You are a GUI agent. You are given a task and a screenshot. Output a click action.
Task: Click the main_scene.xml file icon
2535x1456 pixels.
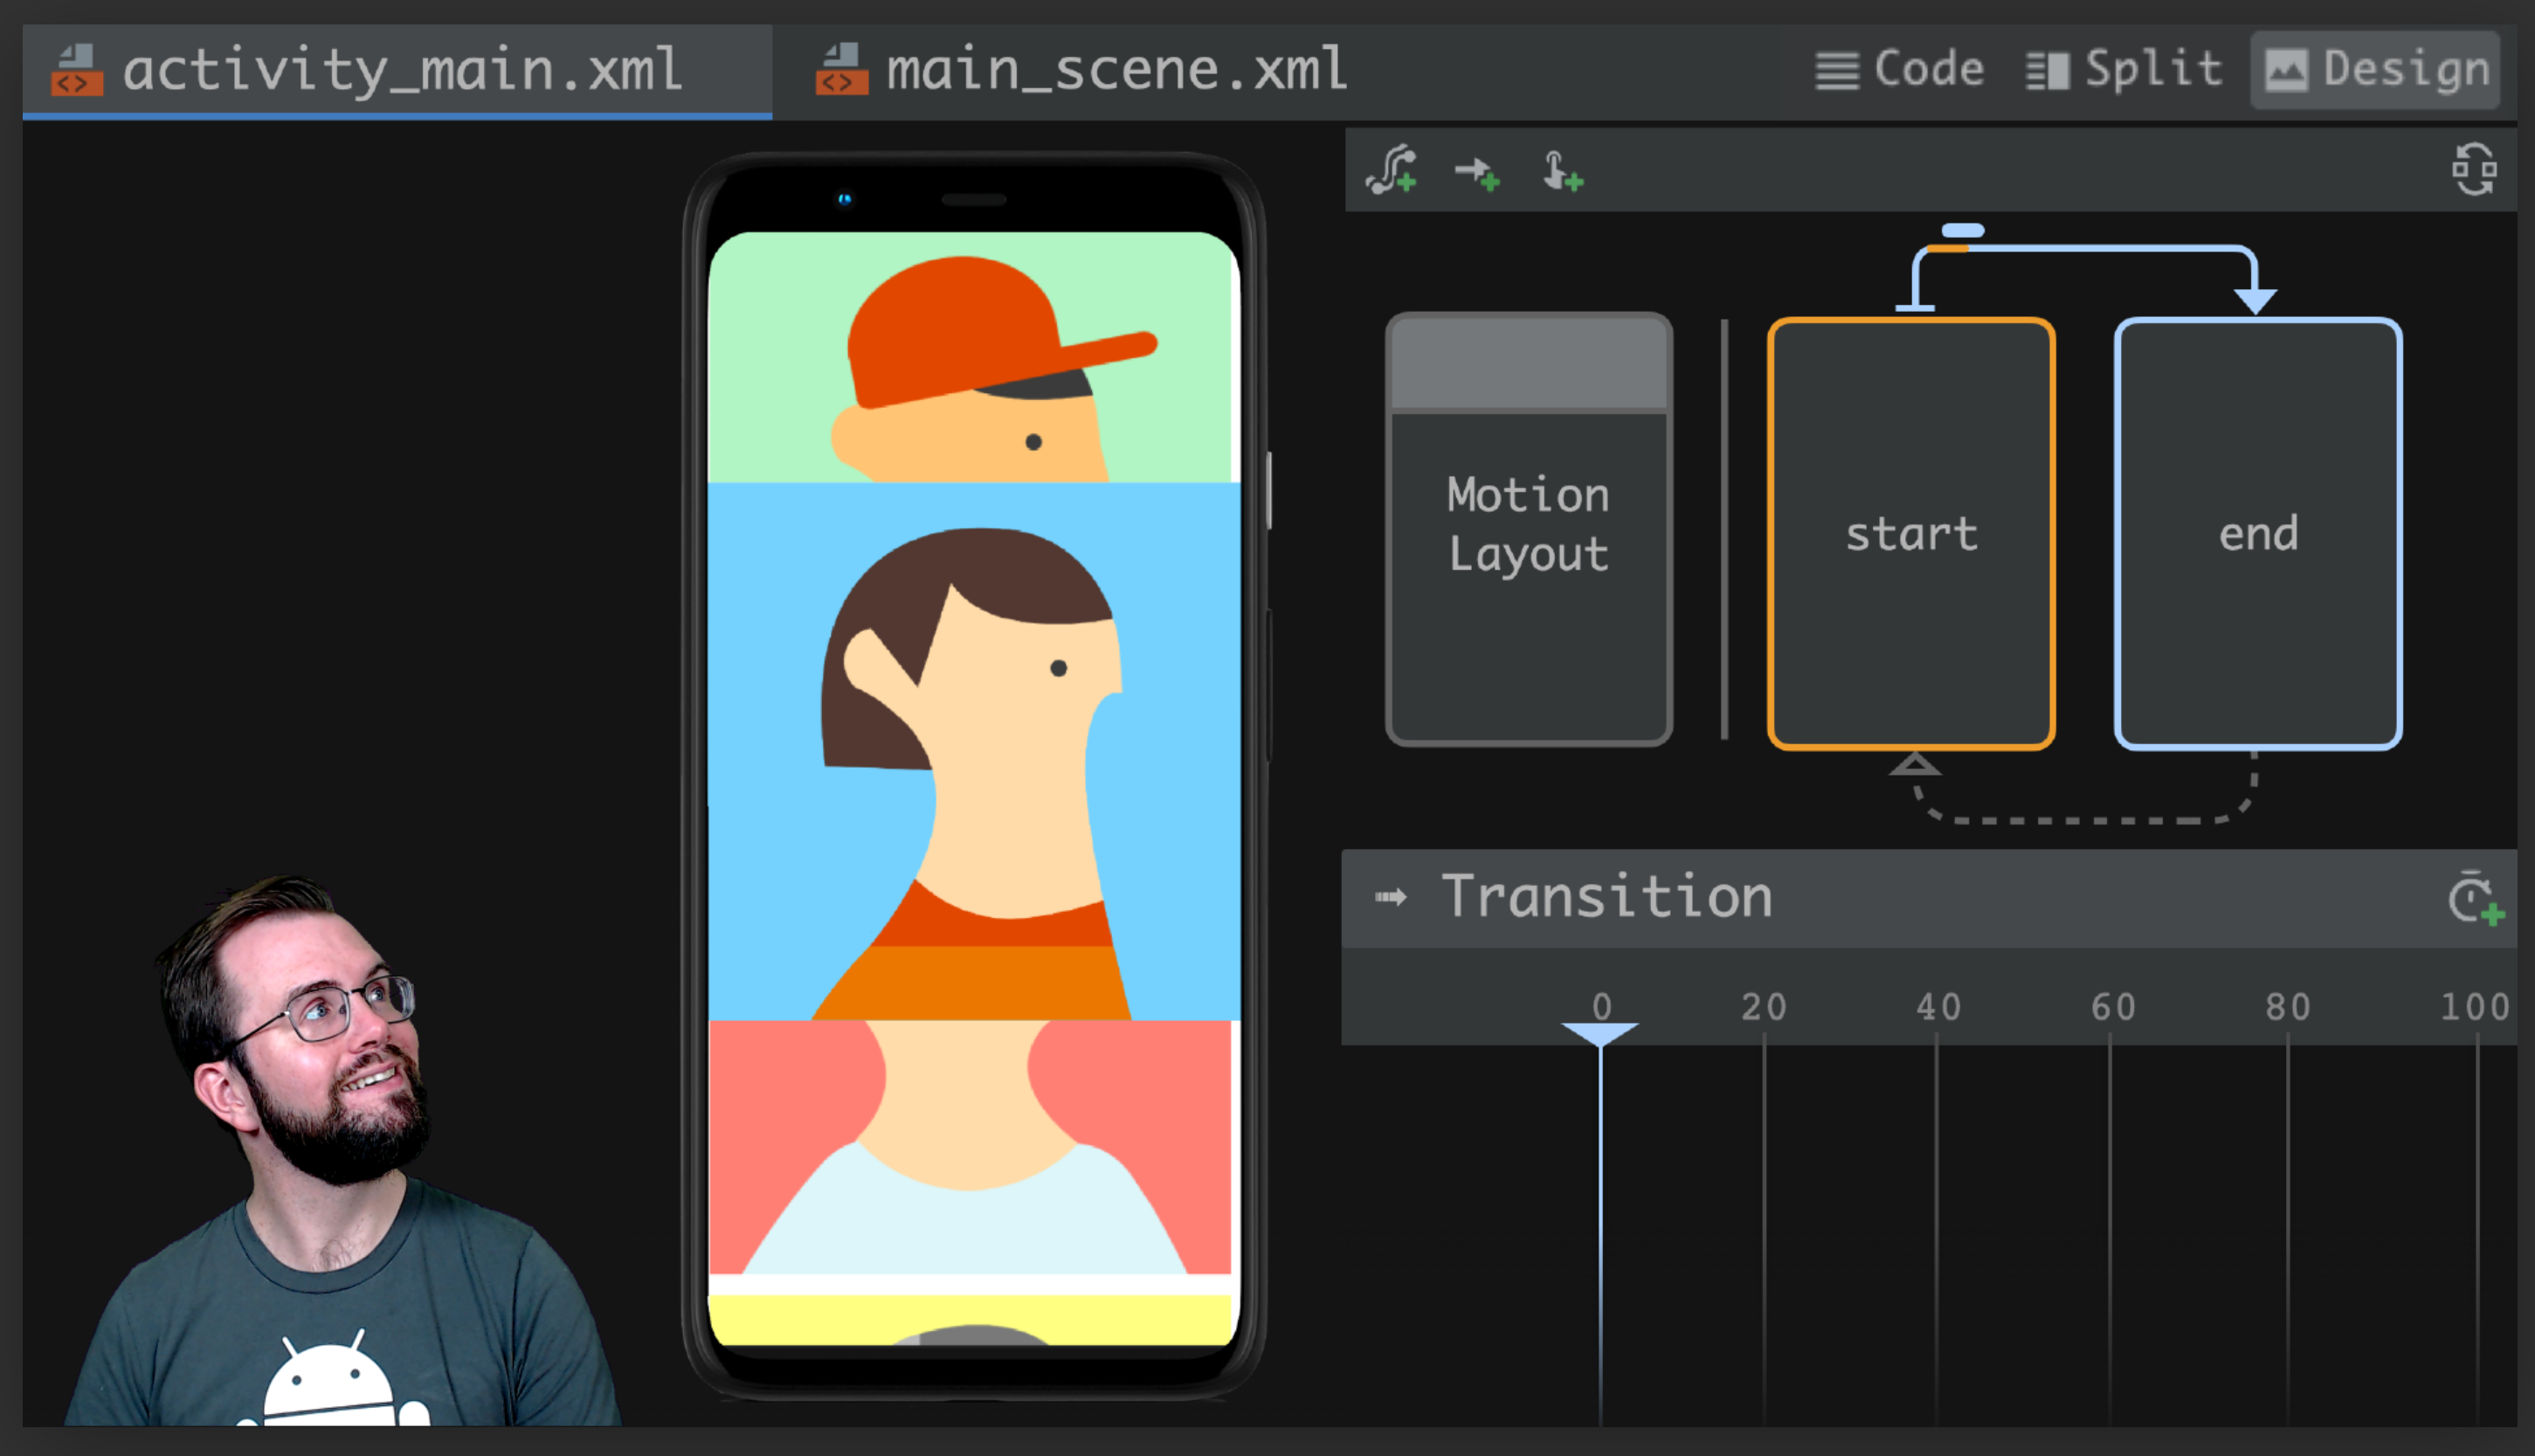841,70
